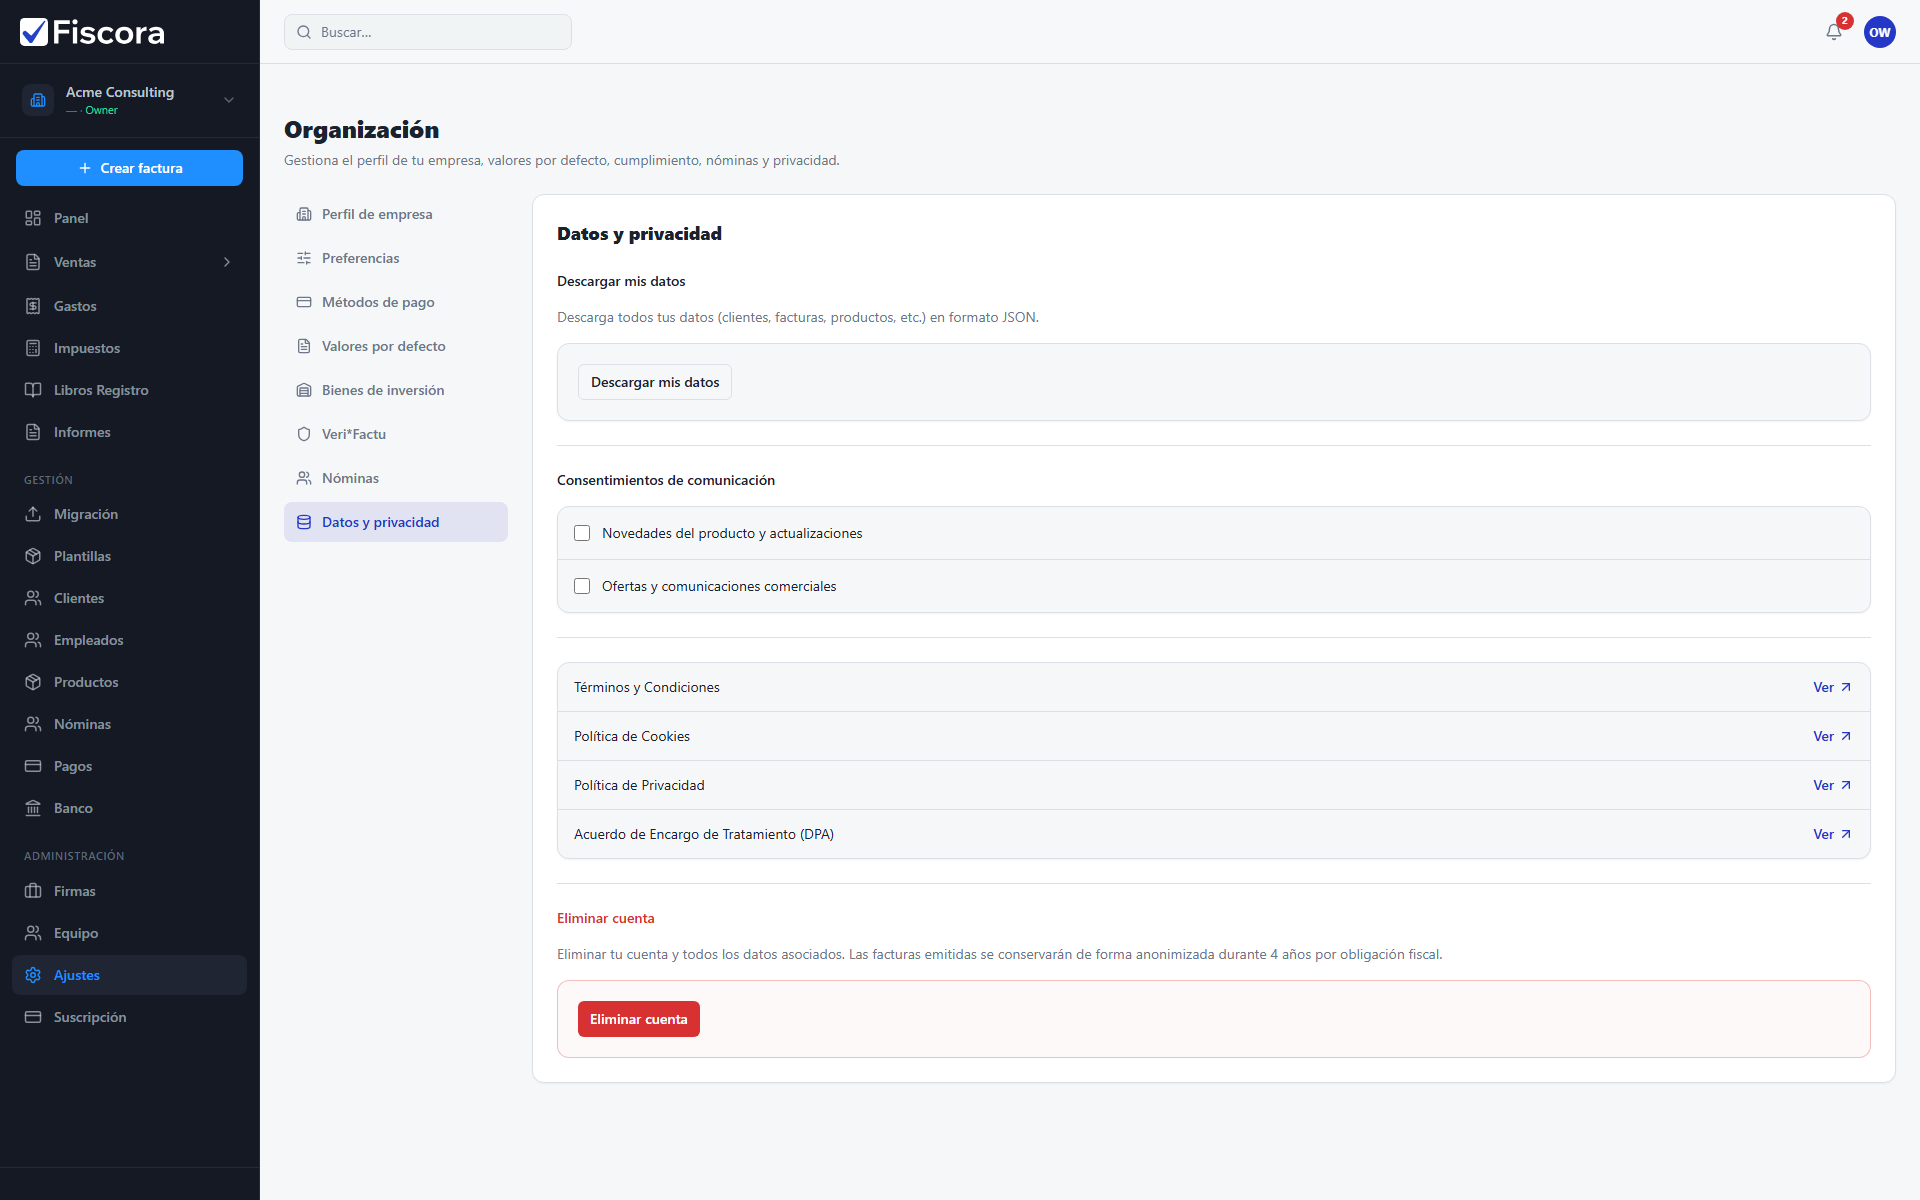This screenshot has width=1920, height=1200.
Task: Open the Veri*Factu settings tab
Action: [x=396, y=434]
